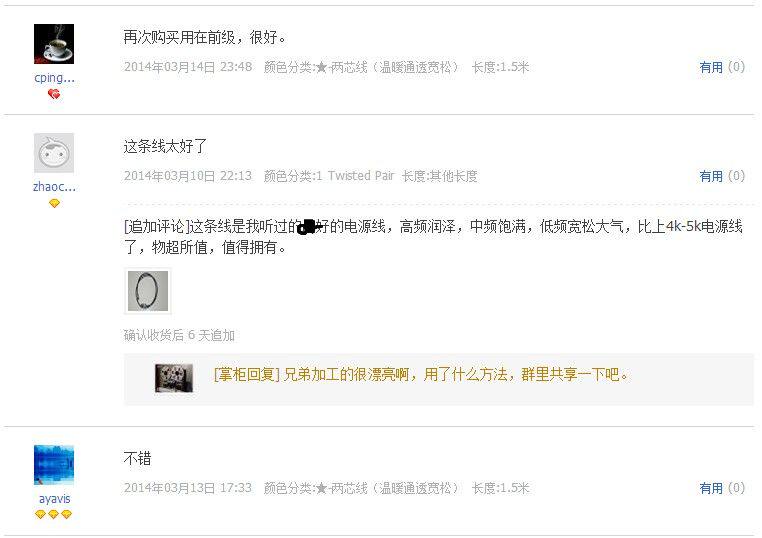The width and height of the screenshot is (762, 538).
Task: Open username link zhaoc...
Action: (54, 187)
